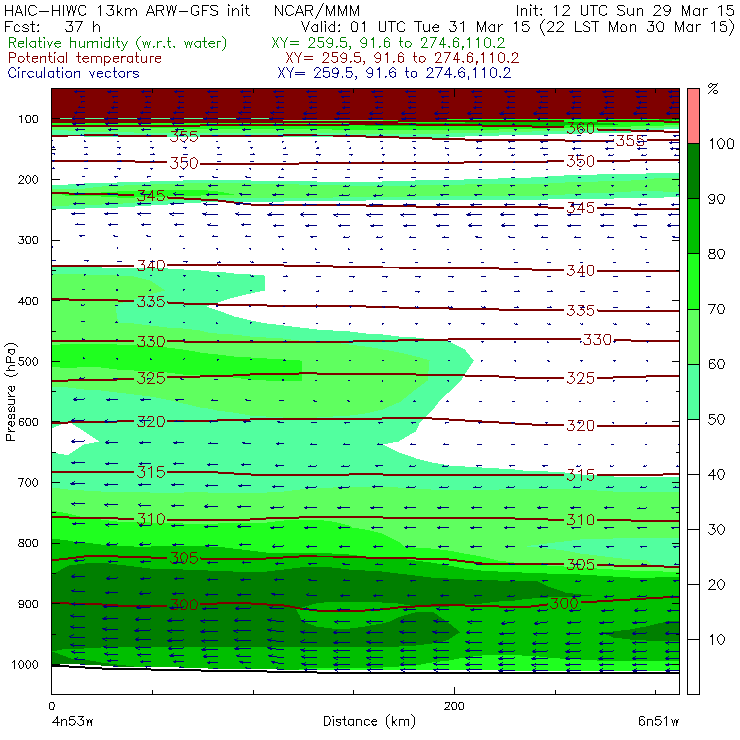The width and height of the screenshot is (740, 740).
Task: Click the colorbar '20' label
Action: (x=716, y=585)
